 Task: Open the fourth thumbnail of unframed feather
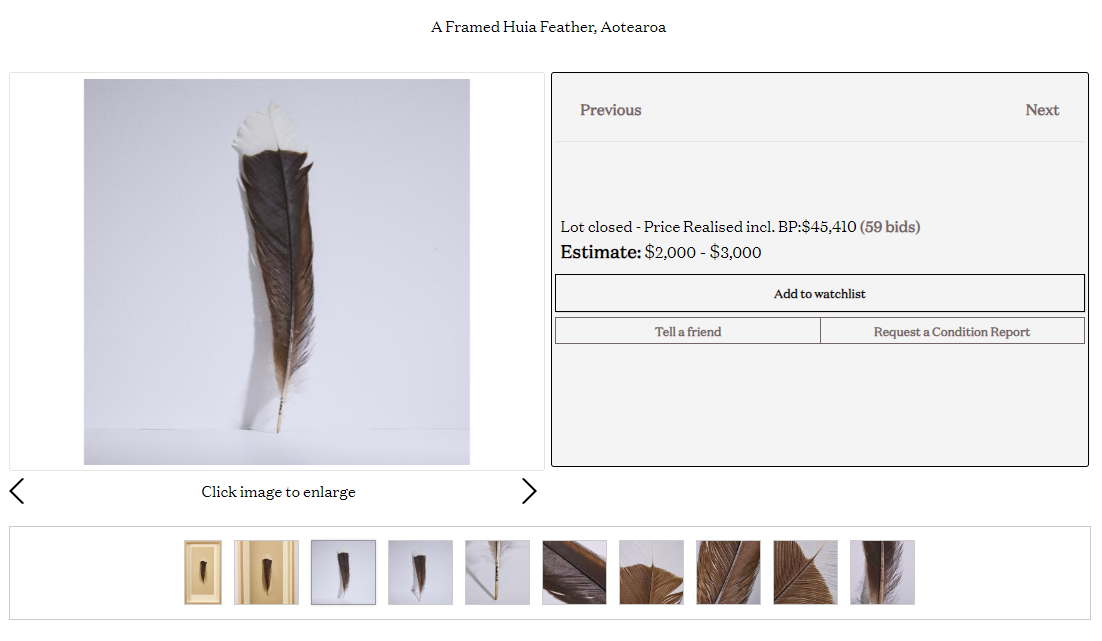coord(420,572)
